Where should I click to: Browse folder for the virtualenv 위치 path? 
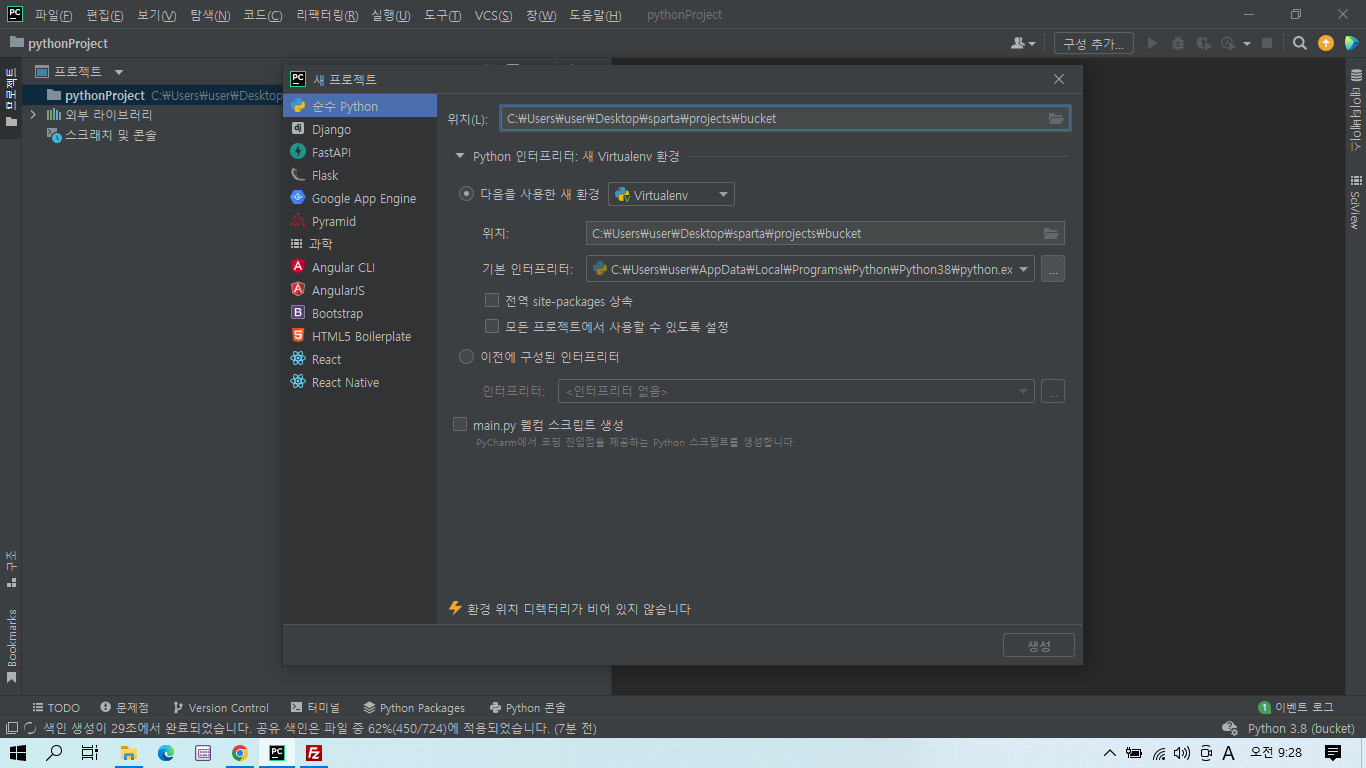1051,233
